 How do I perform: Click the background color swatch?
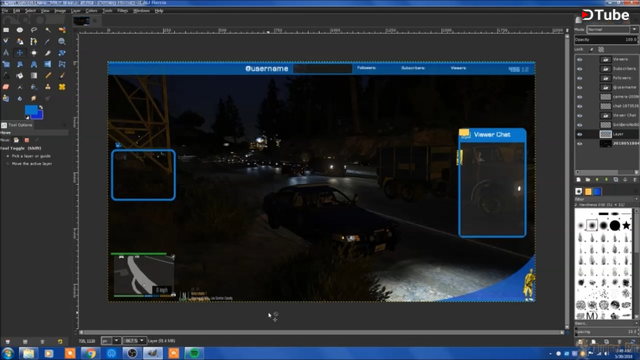point(39,116)
